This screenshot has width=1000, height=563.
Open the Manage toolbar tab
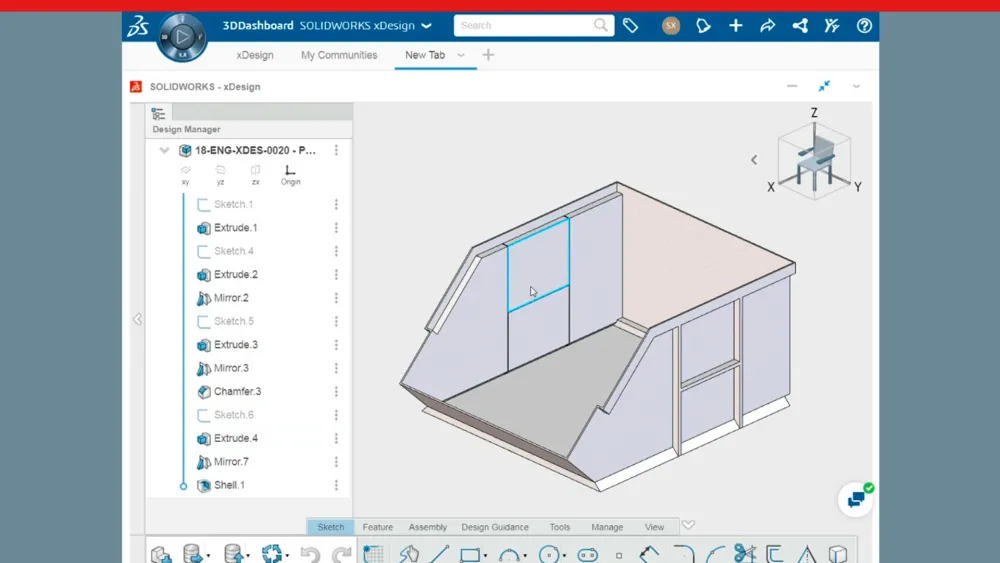(x=607, y=527)
